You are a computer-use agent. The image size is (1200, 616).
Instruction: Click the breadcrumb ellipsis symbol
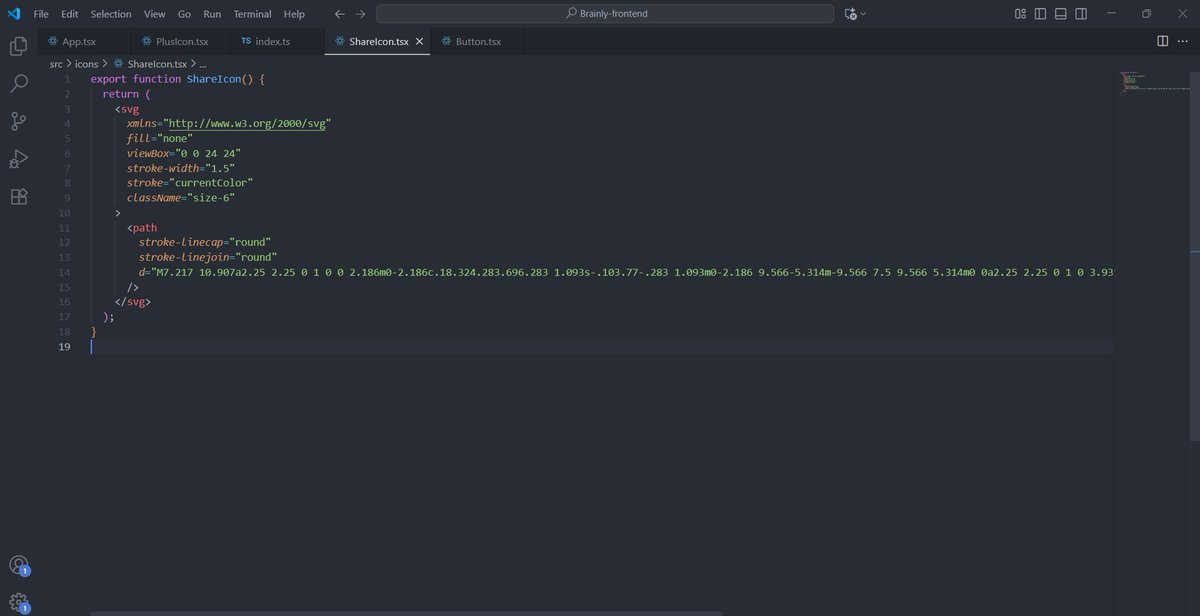pyautogui.click(x=203, y=64)
